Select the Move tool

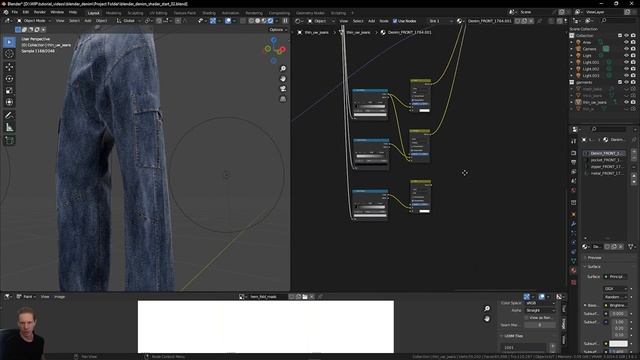9,67
